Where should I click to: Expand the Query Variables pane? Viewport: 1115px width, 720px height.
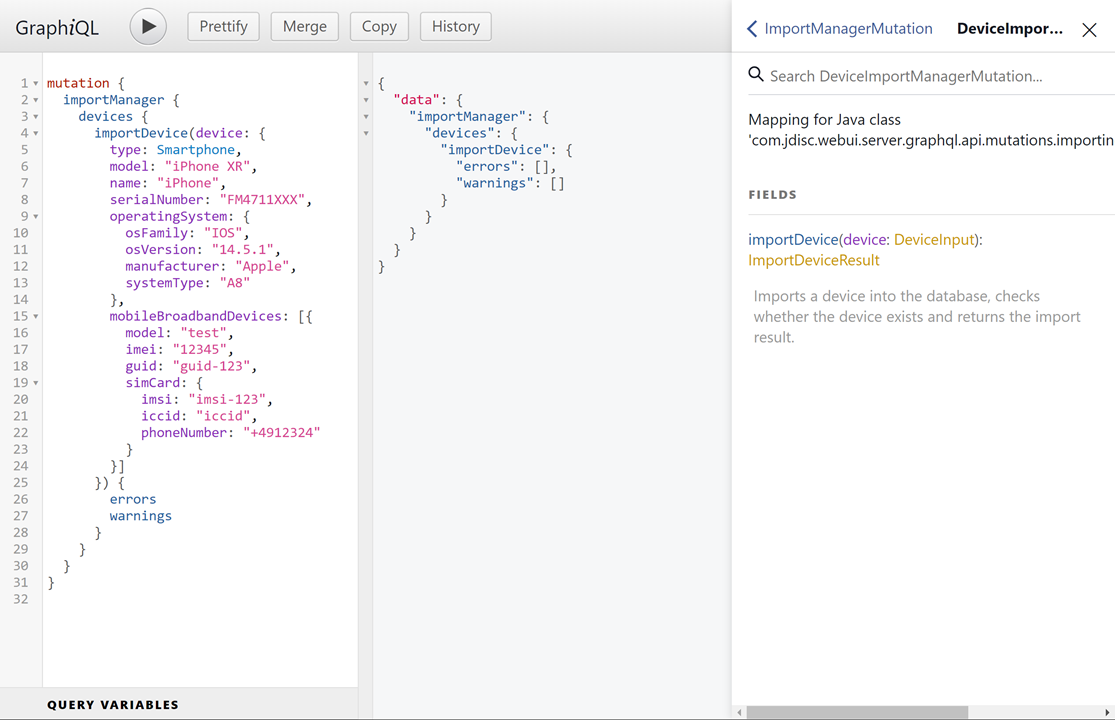(x=113, y=705)
